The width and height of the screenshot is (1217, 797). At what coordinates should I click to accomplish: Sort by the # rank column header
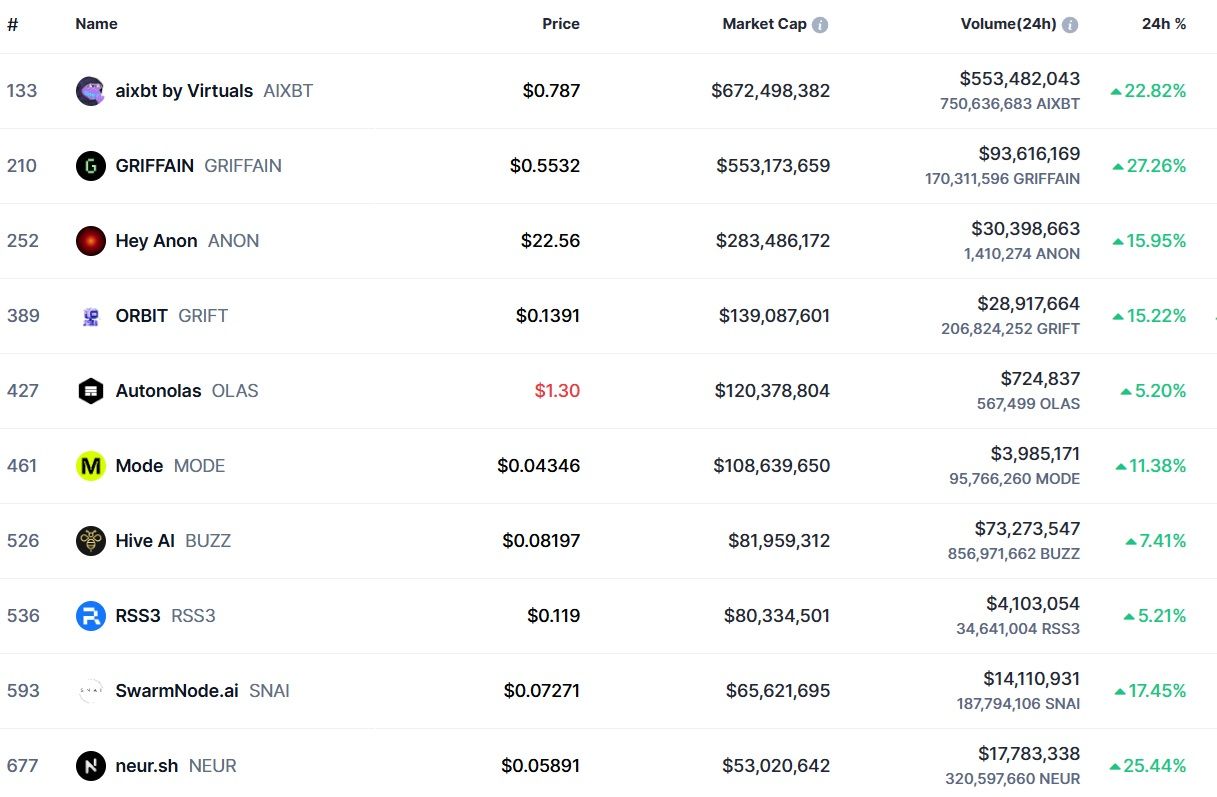pos(12,24)
